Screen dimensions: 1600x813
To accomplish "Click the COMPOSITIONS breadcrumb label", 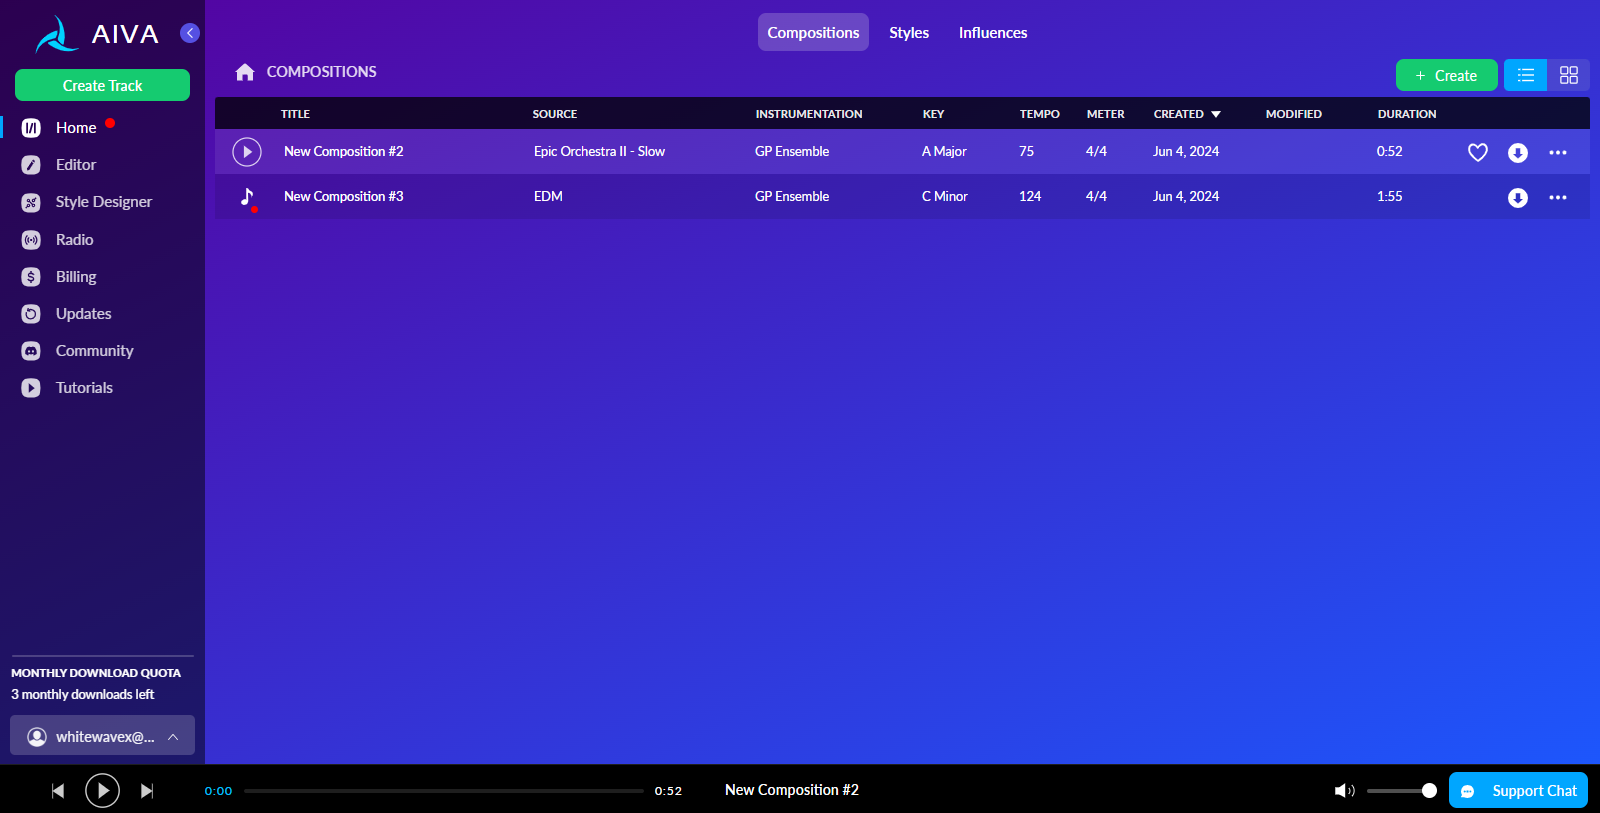I will click(x=321, y=72).
